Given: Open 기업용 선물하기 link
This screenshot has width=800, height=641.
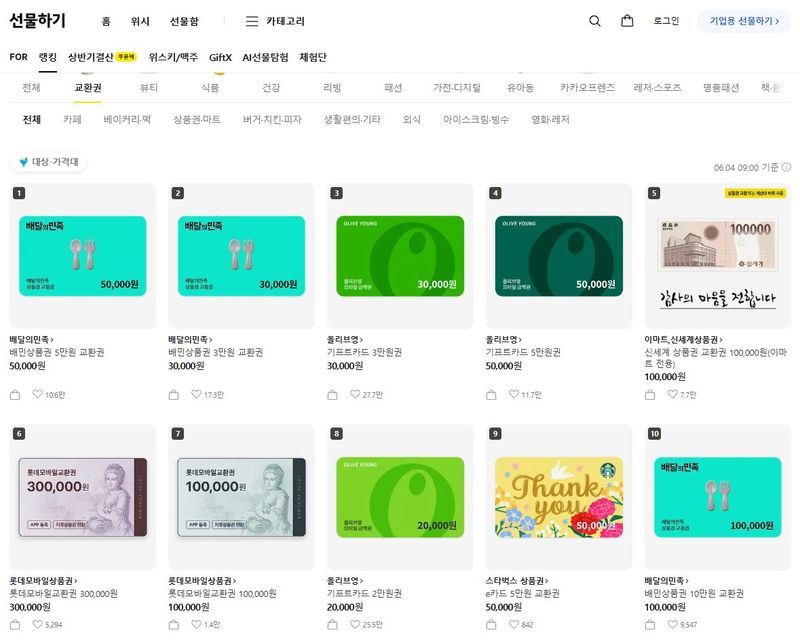Looking at the screenshot, I should 744,21.
